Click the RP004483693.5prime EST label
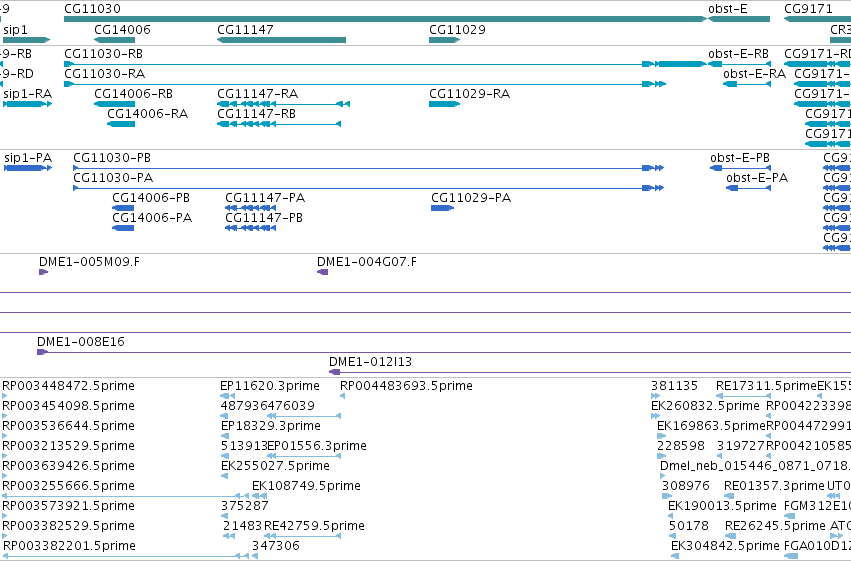Screen dimensions: 851x561 point(406,386)
